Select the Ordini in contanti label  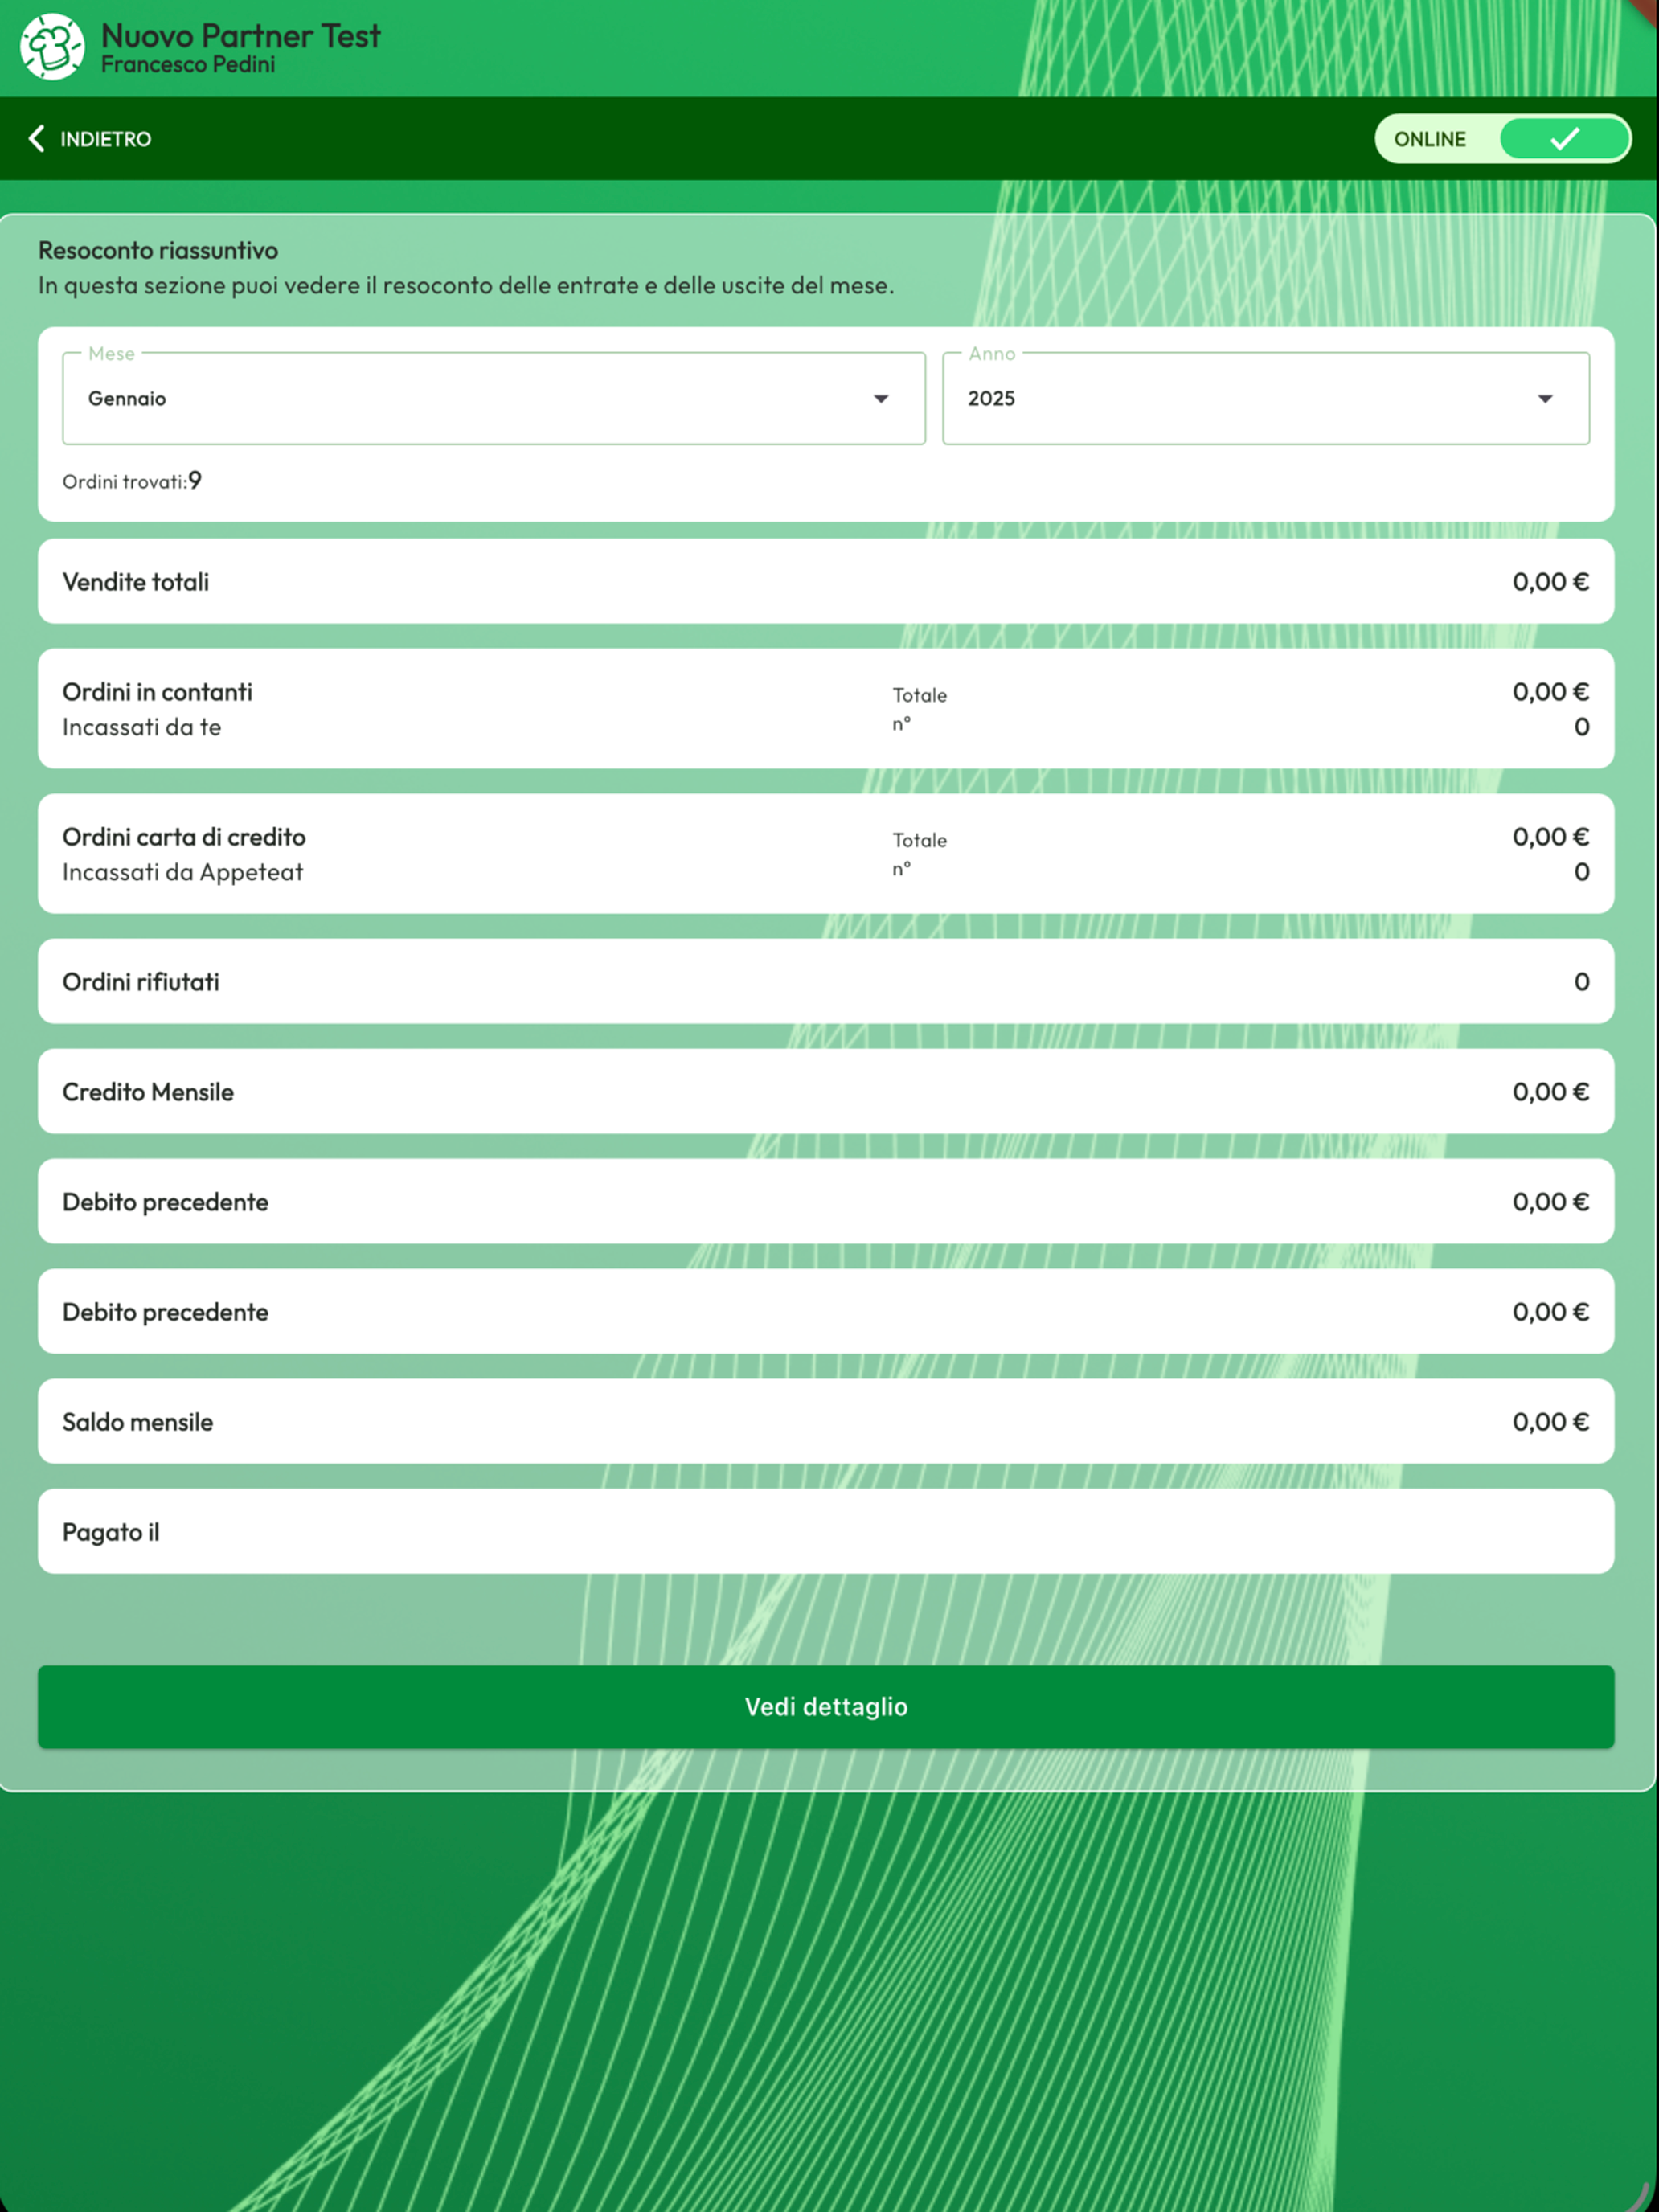157,692
